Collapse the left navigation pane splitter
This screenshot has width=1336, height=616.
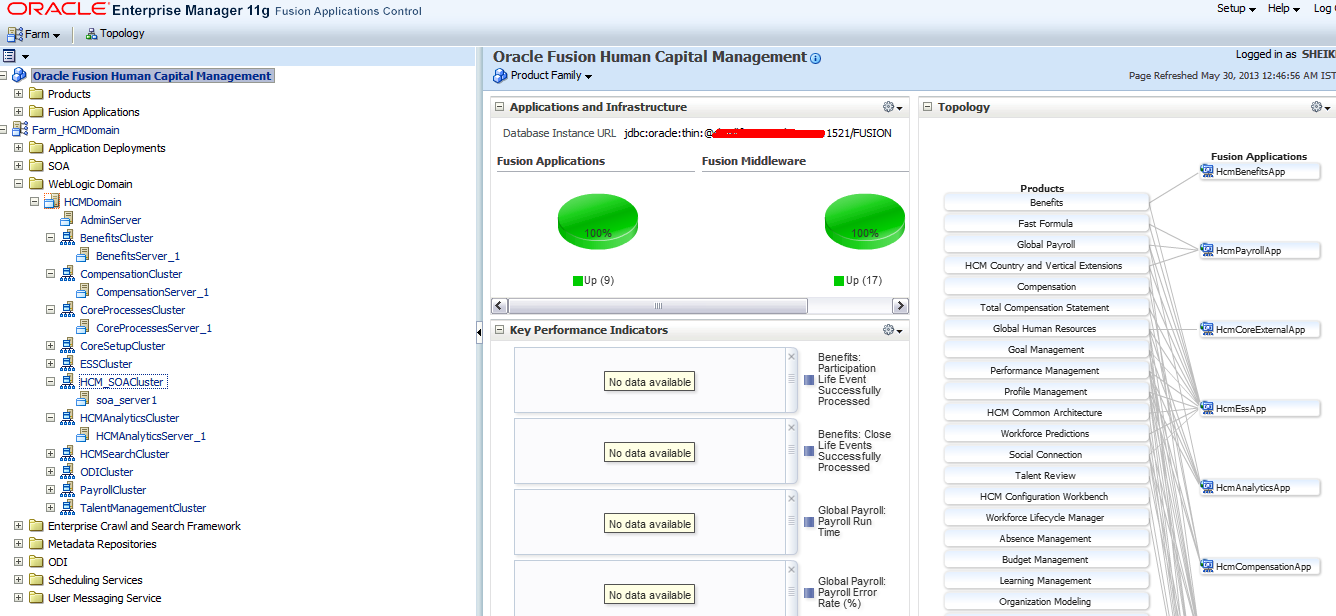pos(479,331)
